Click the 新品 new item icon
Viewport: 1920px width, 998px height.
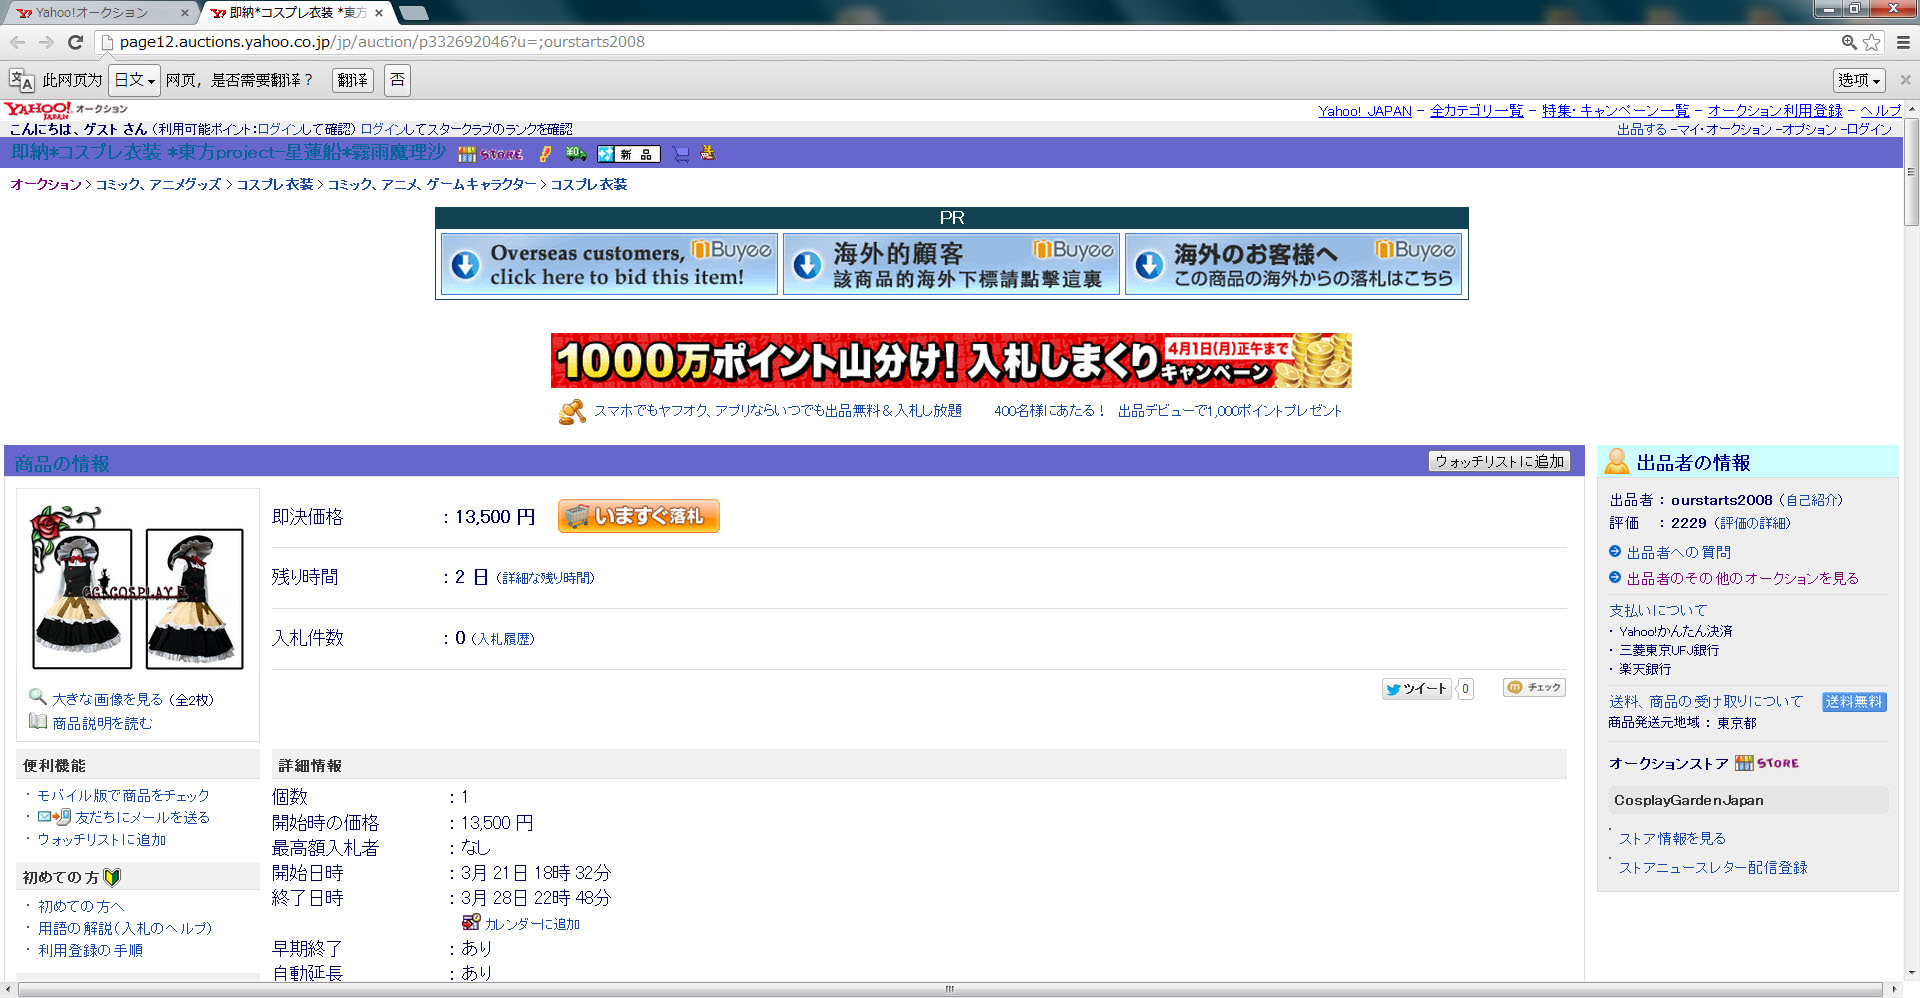pos(629,154)
